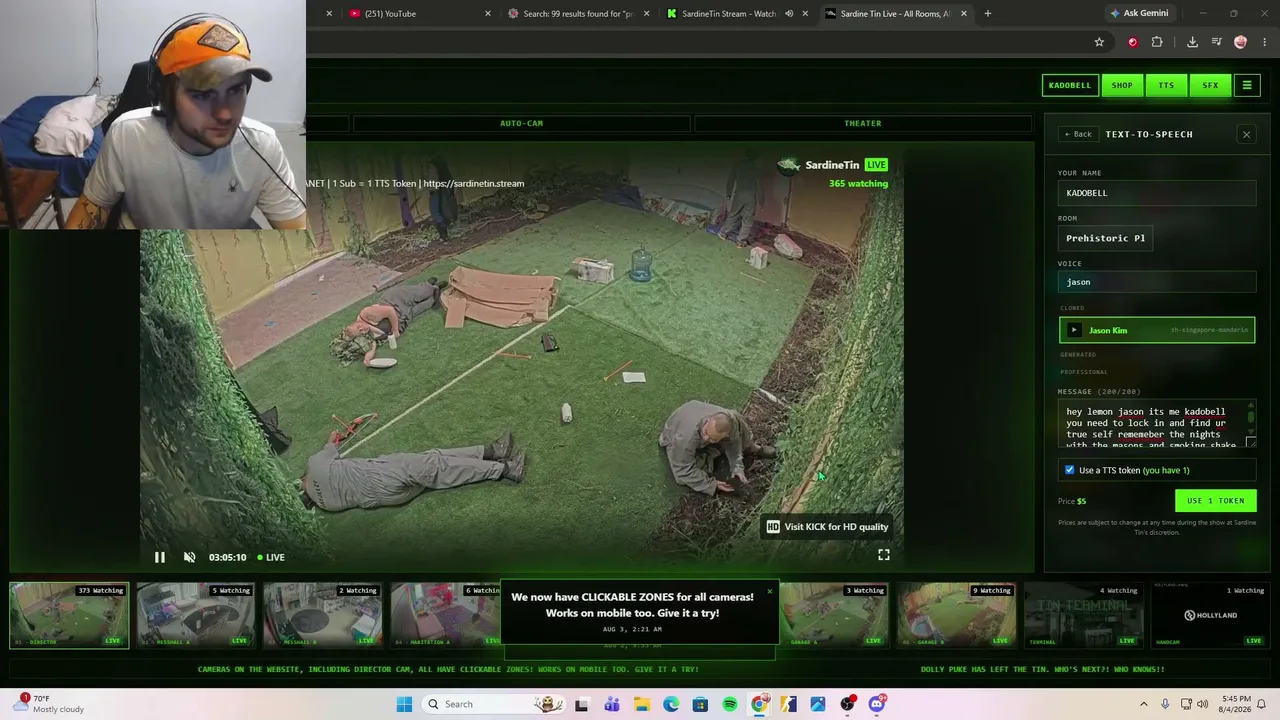
Task: Dismiss the CLICKABLE ZONES notification popup
Action: pyautogui.click(x=769, y=591)
